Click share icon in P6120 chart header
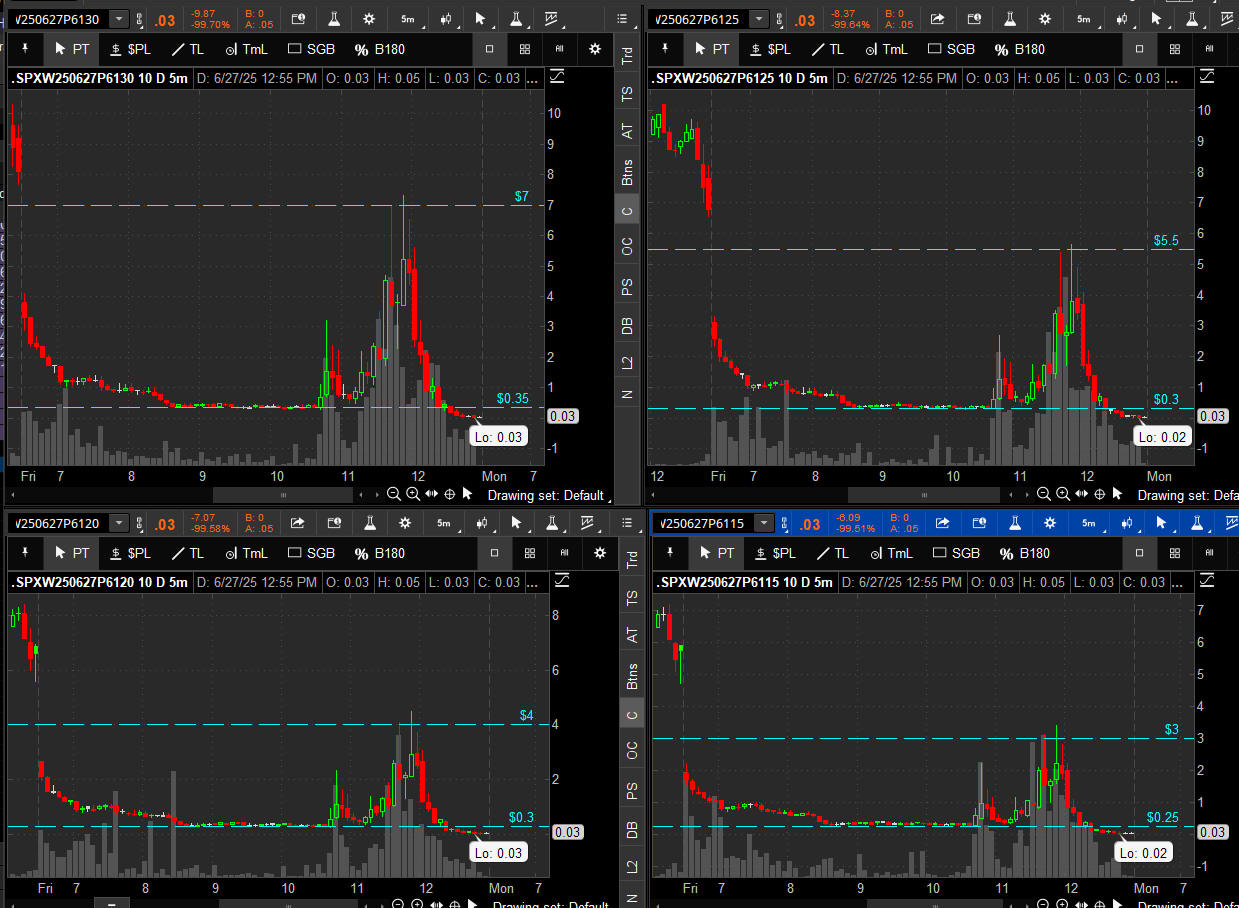1239x908 pixels. point(298,523)
